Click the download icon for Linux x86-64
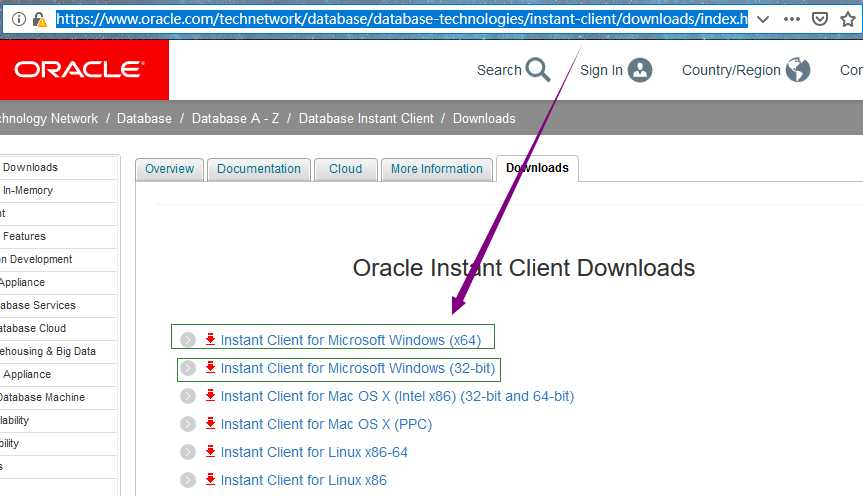The width and height of the screenshot is (863, 496). (210, 451)
